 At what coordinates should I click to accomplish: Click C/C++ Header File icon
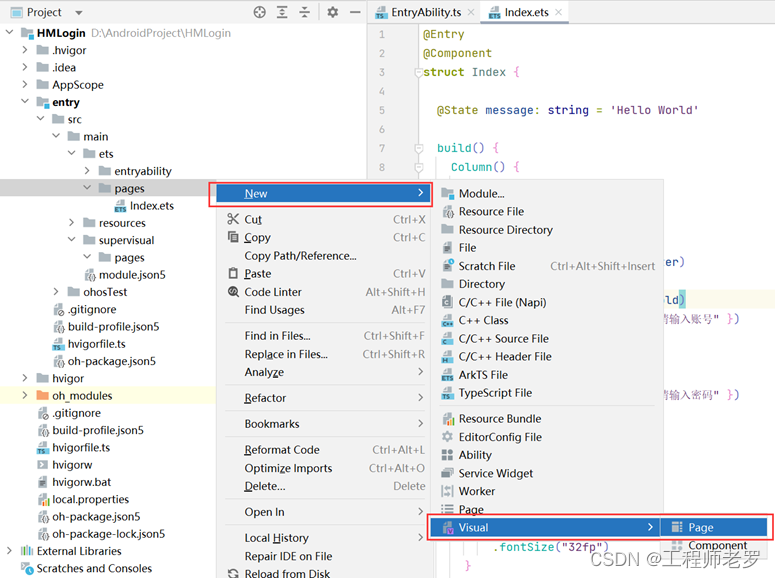coord(447,356)
